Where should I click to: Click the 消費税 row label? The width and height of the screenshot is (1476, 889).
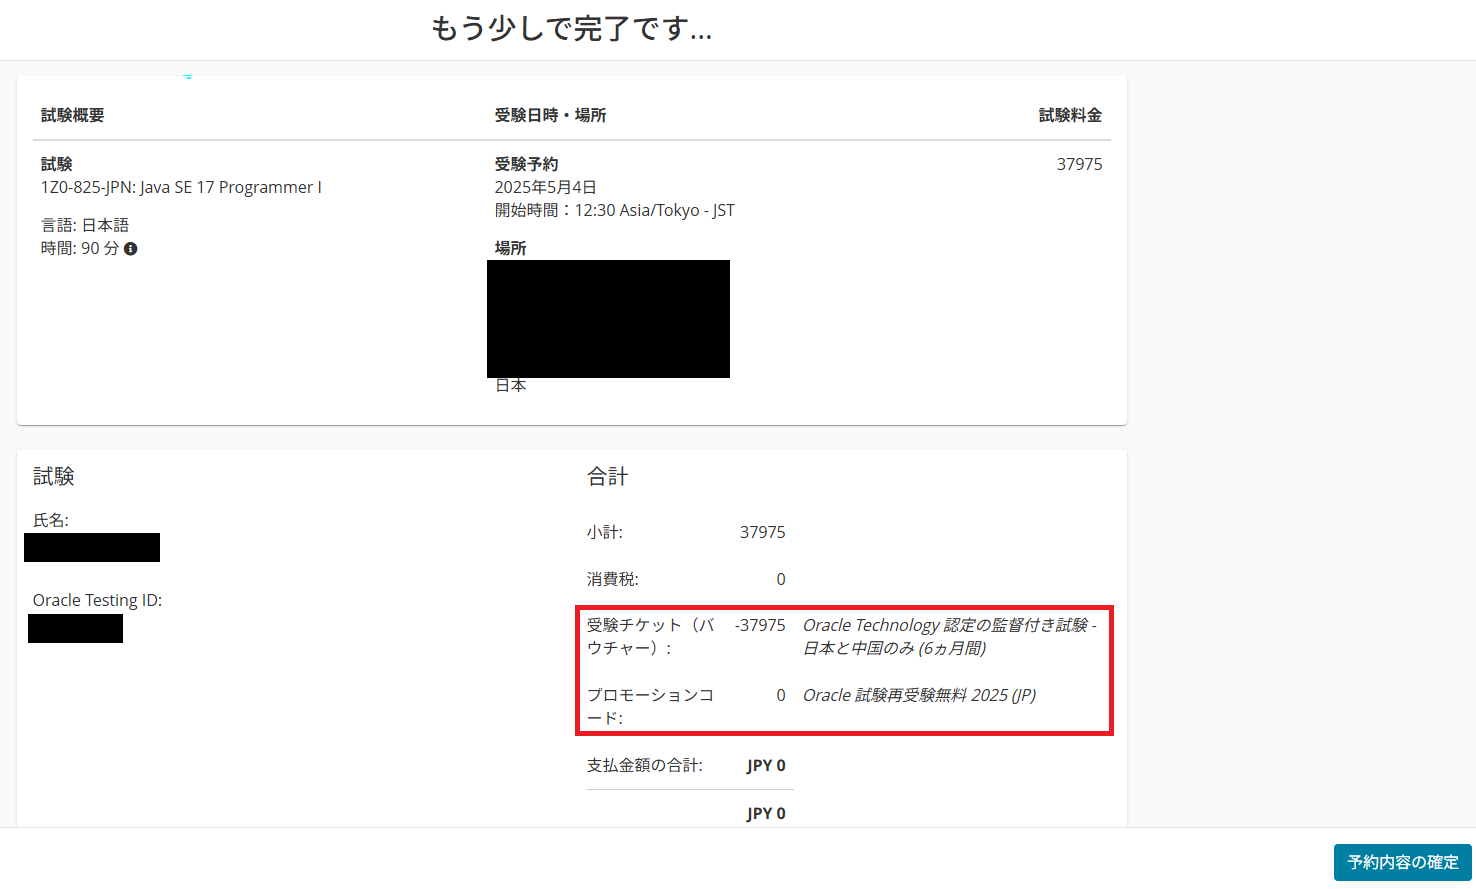[x=612, y=579]
